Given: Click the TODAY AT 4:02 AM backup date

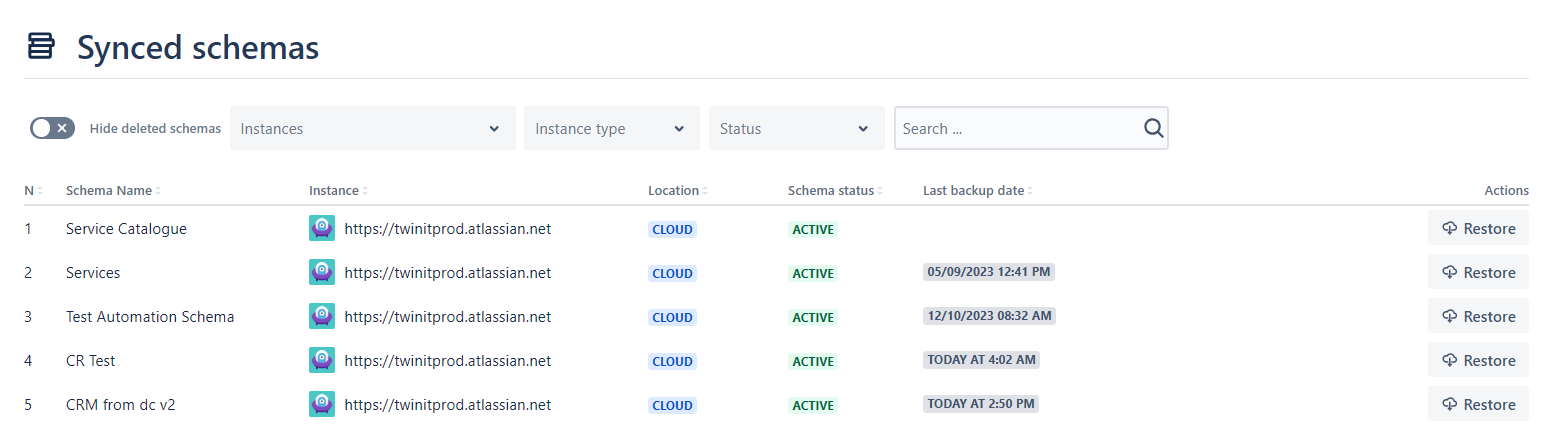Looking at the screenshot, I should (981, 359).
